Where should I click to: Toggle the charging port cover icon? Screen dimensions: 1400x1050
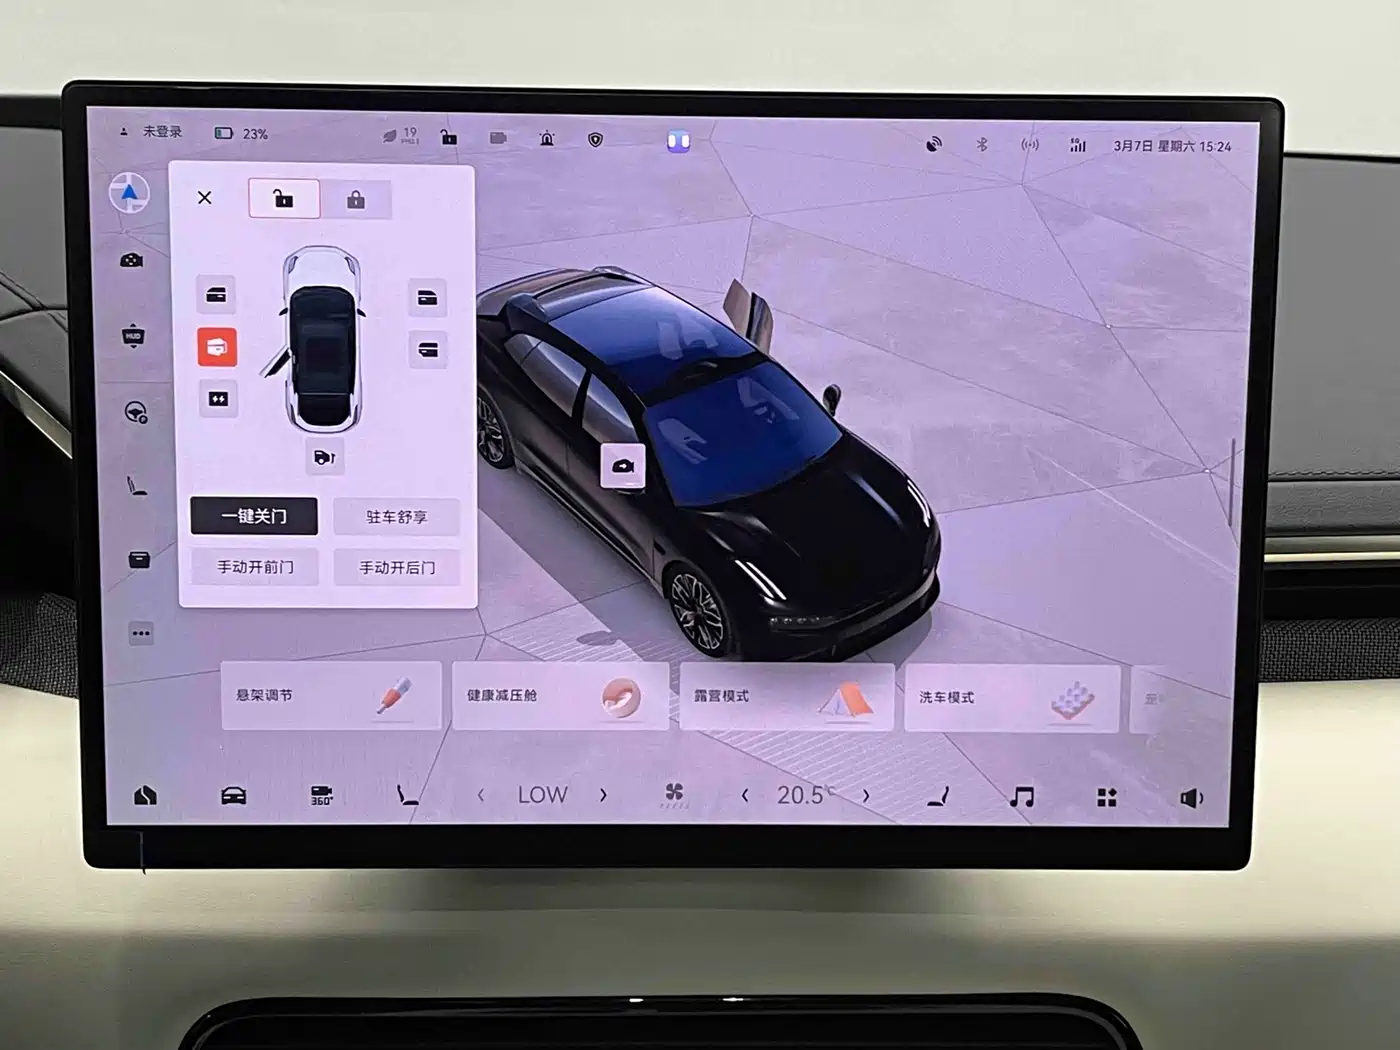point(218,399)
